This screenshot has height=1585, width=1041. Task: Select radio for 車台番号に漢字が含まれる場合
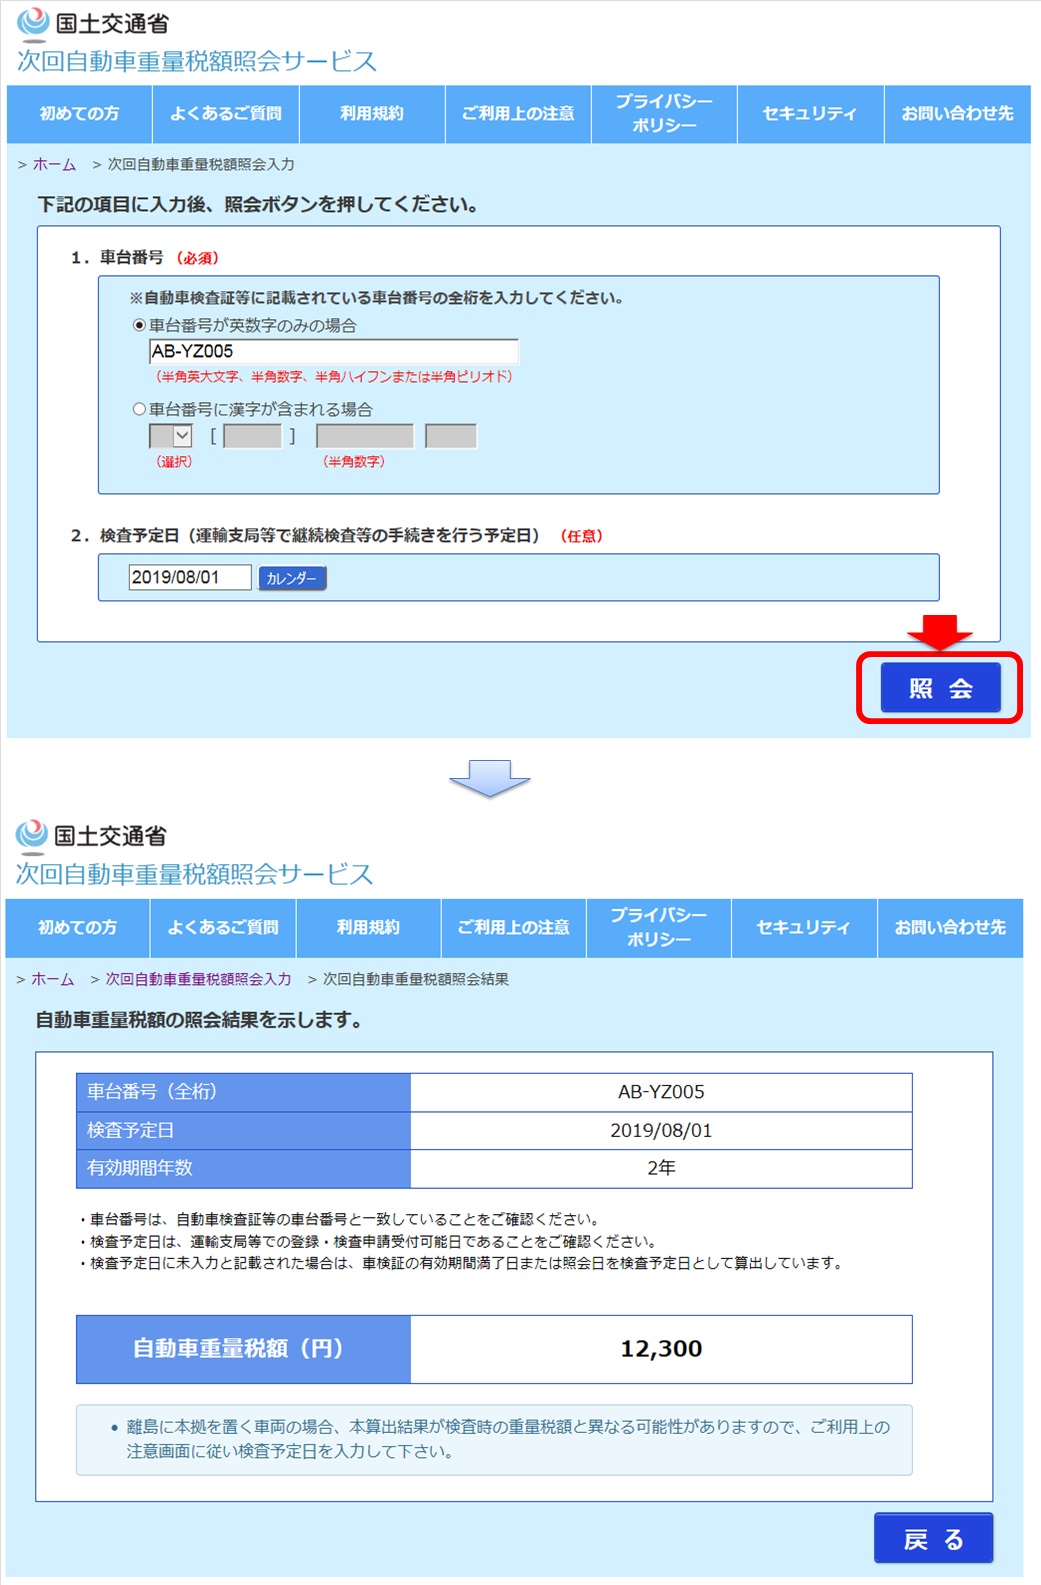[x=140, y=409]
